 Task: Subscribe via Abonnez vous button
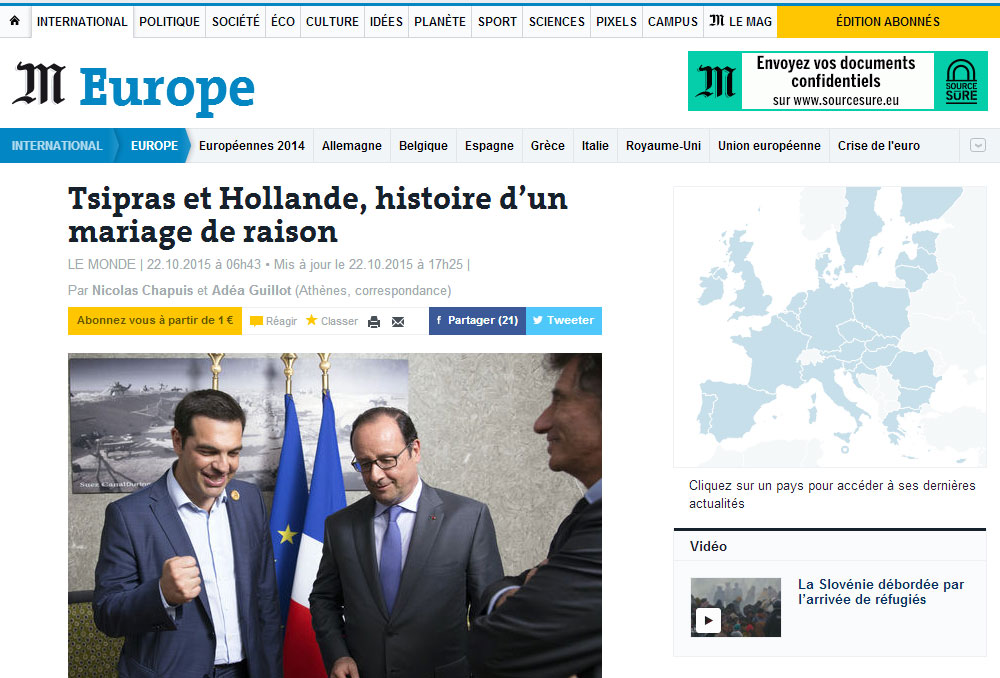155,320
